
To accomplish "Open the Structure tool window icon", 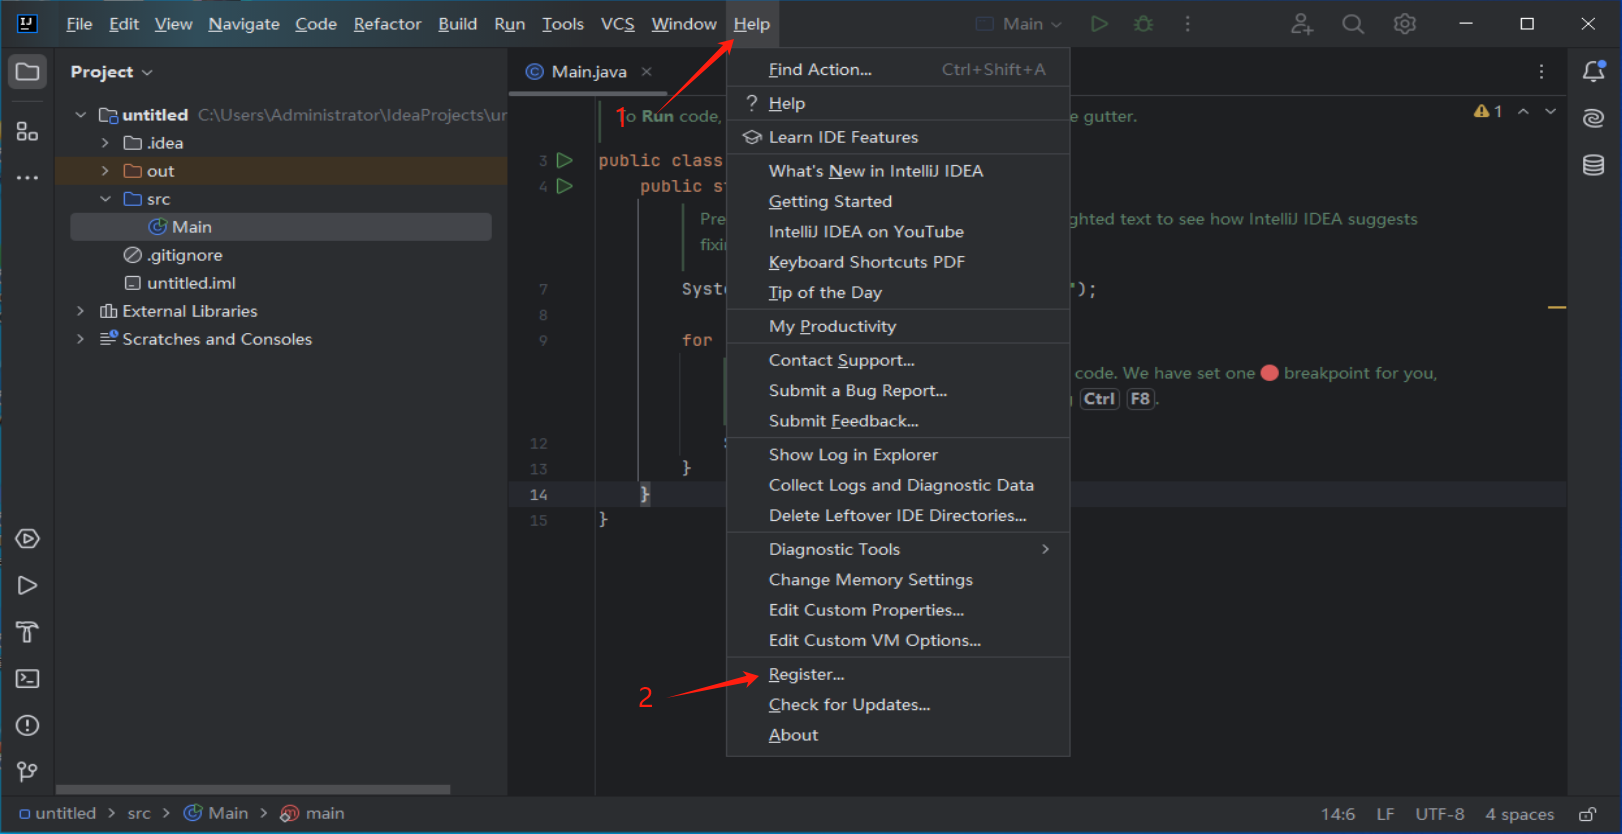I will pos(27,131).
